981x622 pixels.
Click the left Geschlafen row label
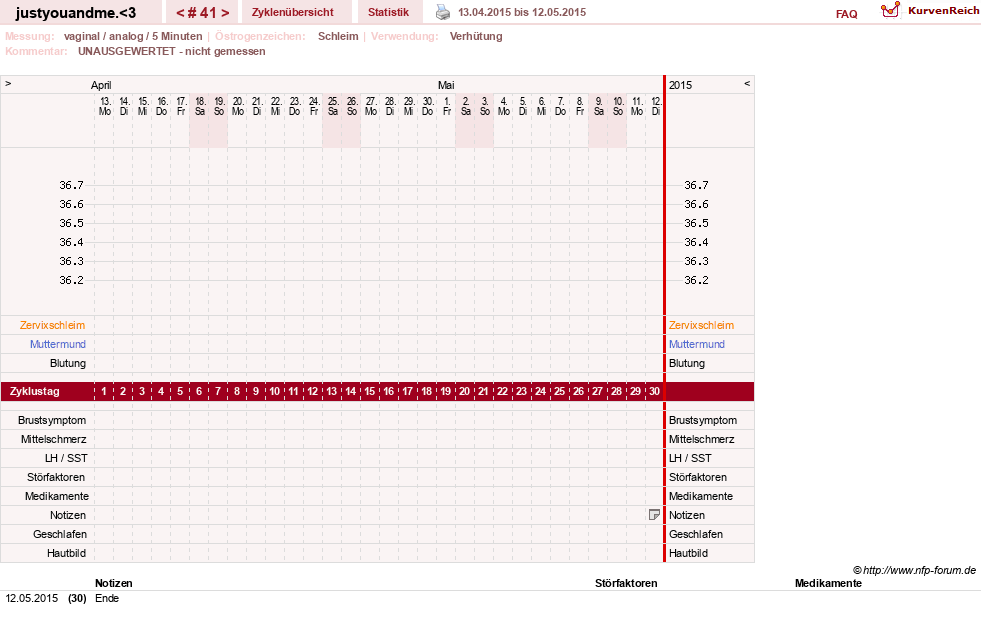[60, 534]
